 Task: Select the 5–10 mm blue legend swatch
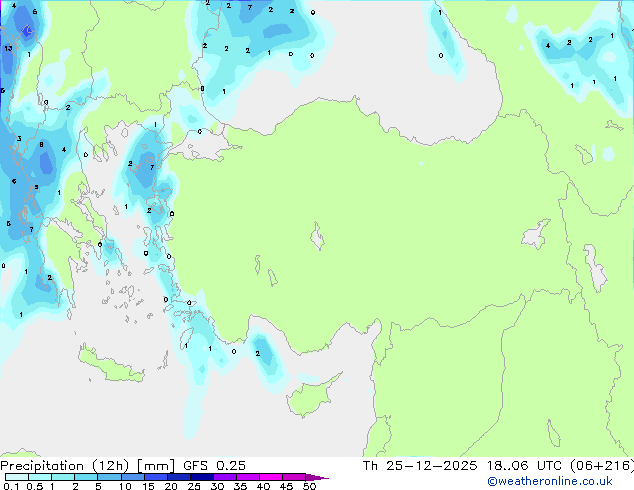[x=109, y=477]
